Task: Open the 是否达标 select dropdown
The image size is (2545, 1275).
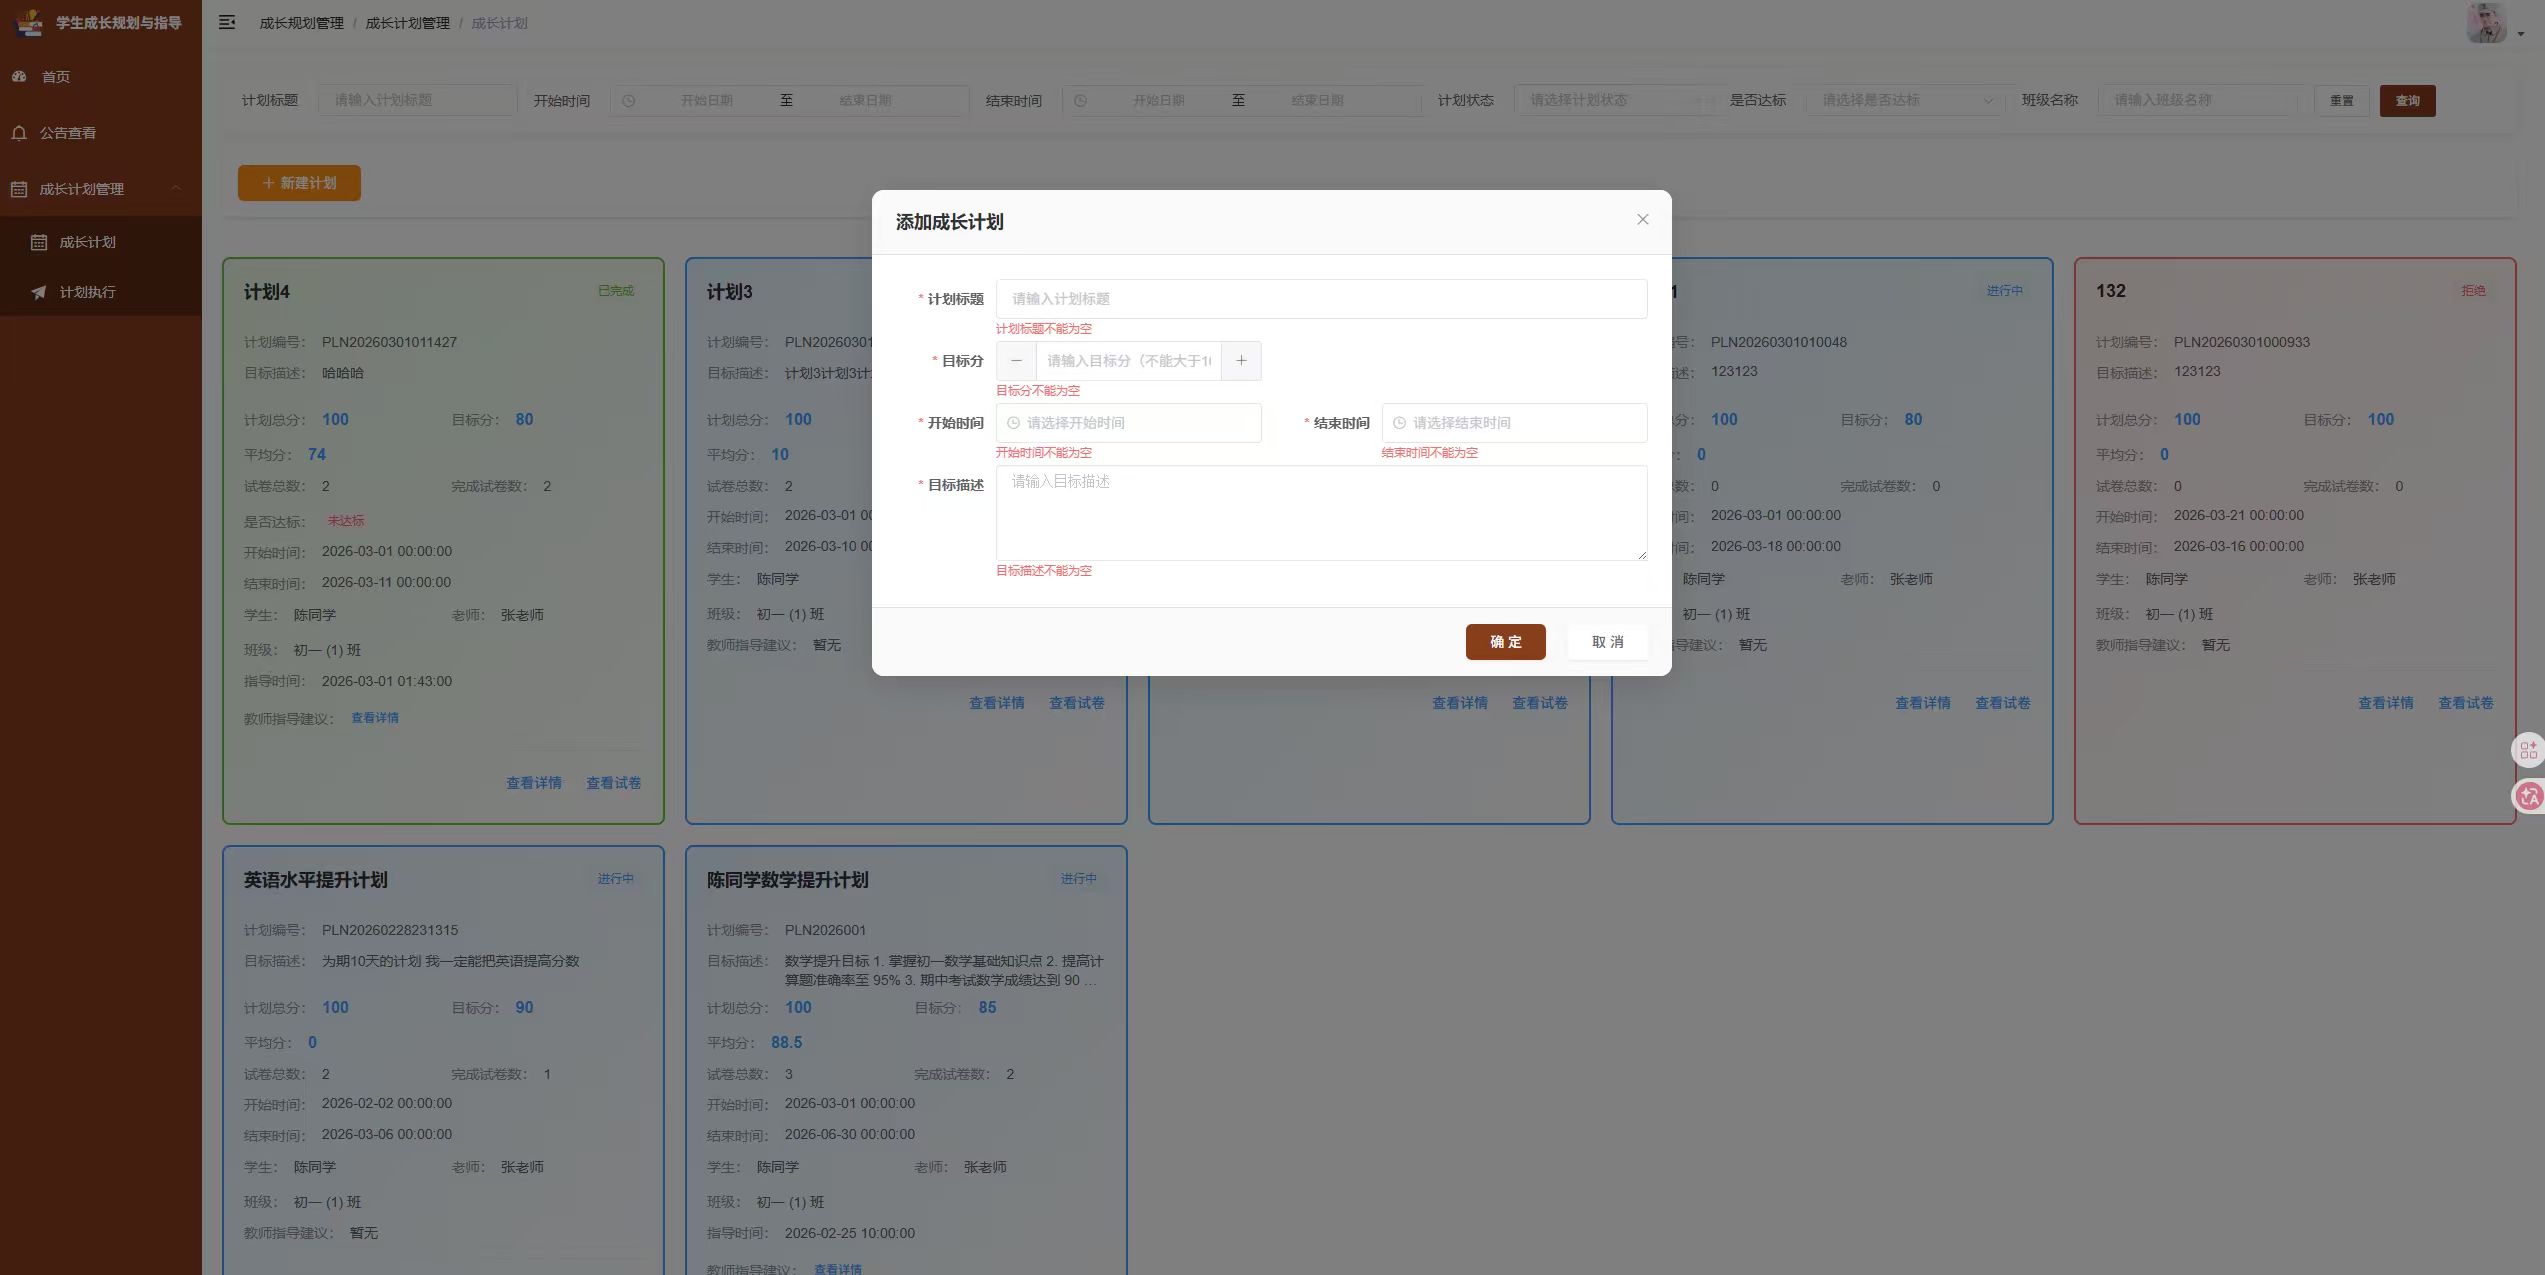Action: (1904, 100)
